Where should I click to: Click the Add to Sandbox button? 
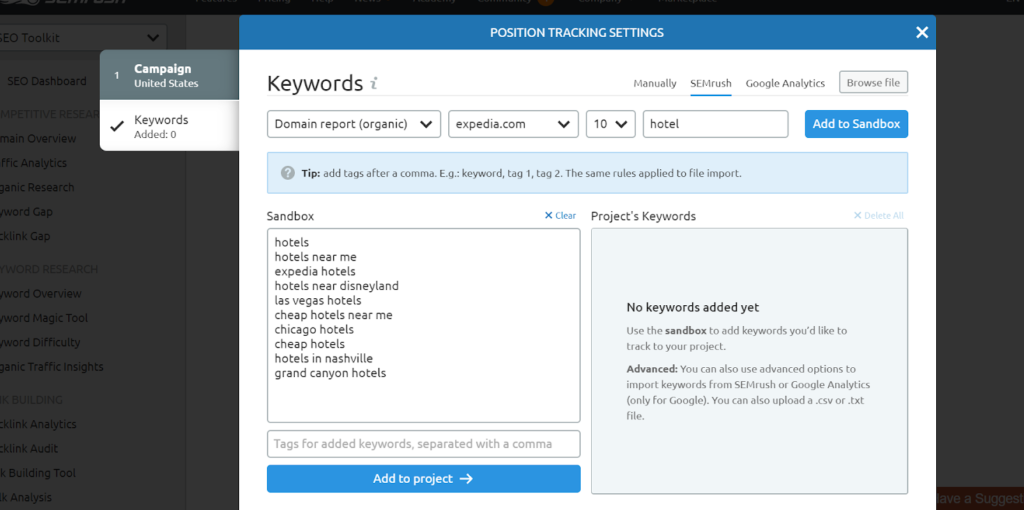856,124
